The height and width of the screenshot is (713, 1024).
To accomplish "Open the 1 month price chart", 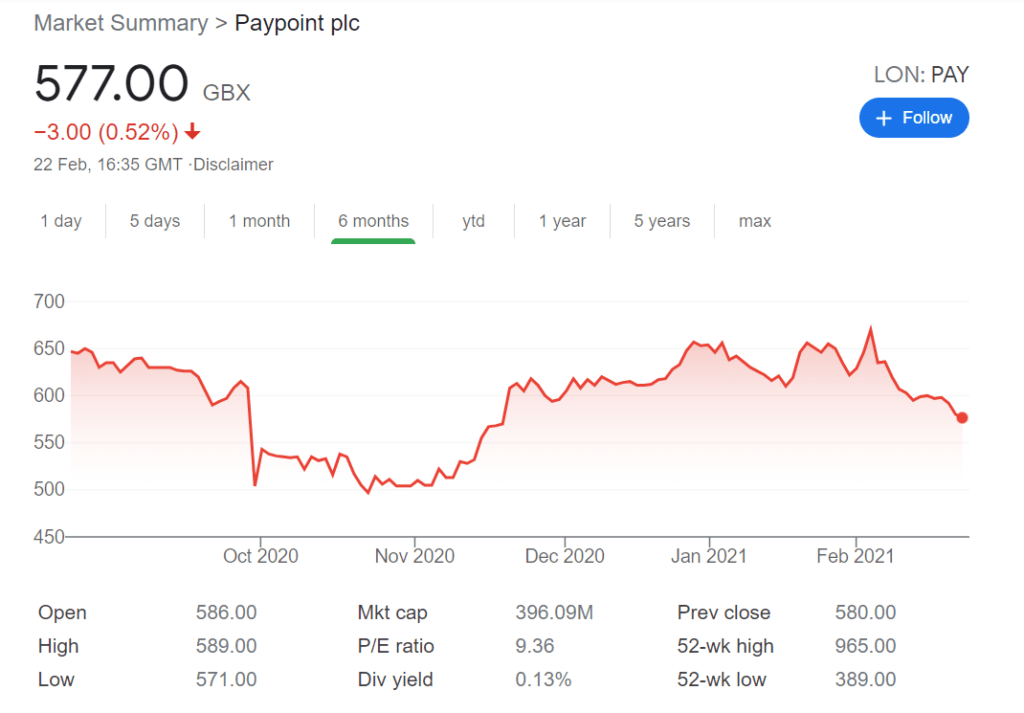I will click(x=259, y=221).
